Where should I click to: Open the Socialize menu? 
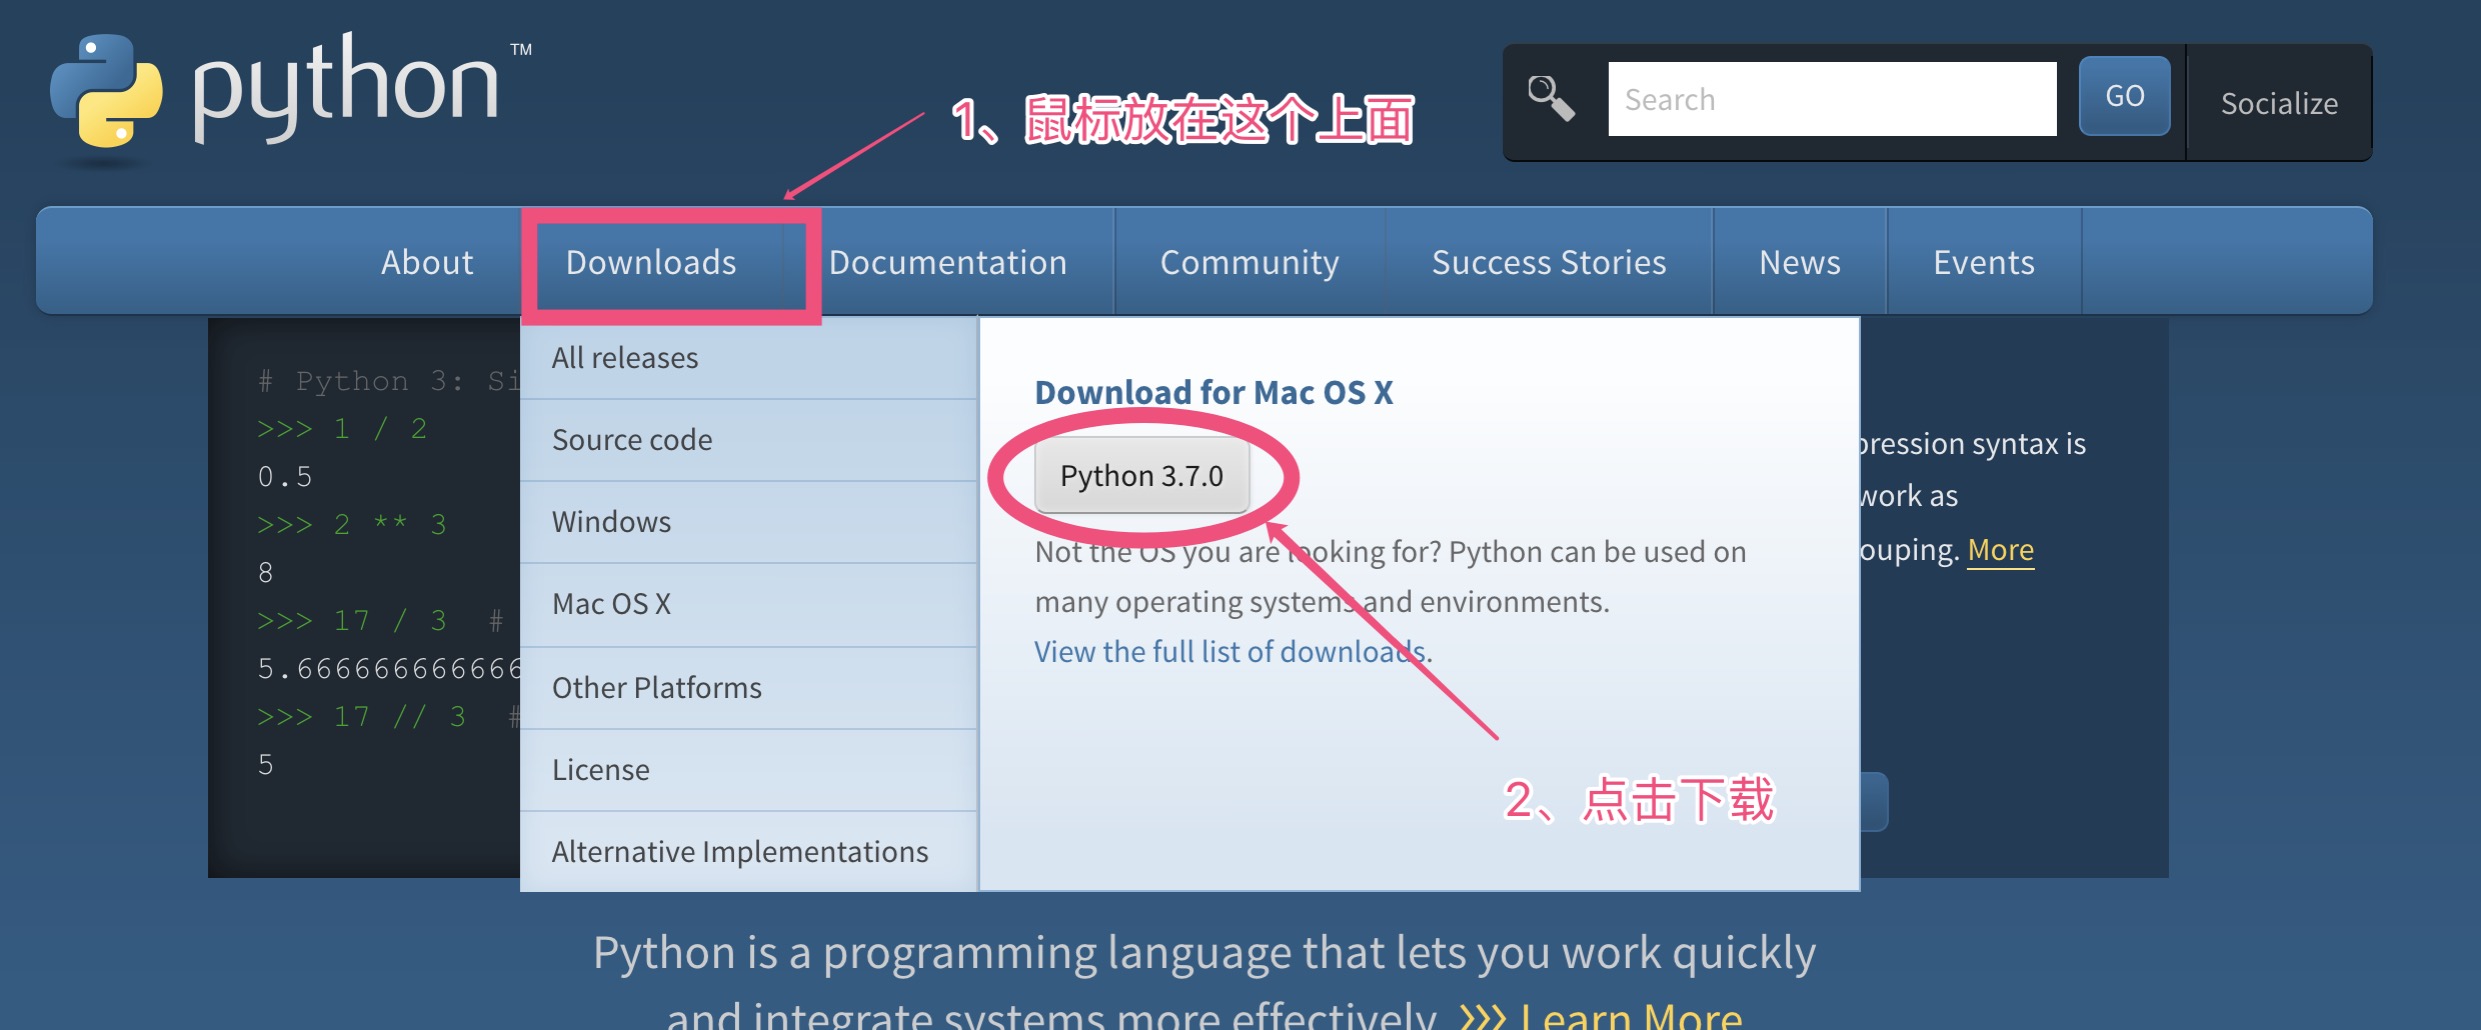click(x=2279, y=103)
